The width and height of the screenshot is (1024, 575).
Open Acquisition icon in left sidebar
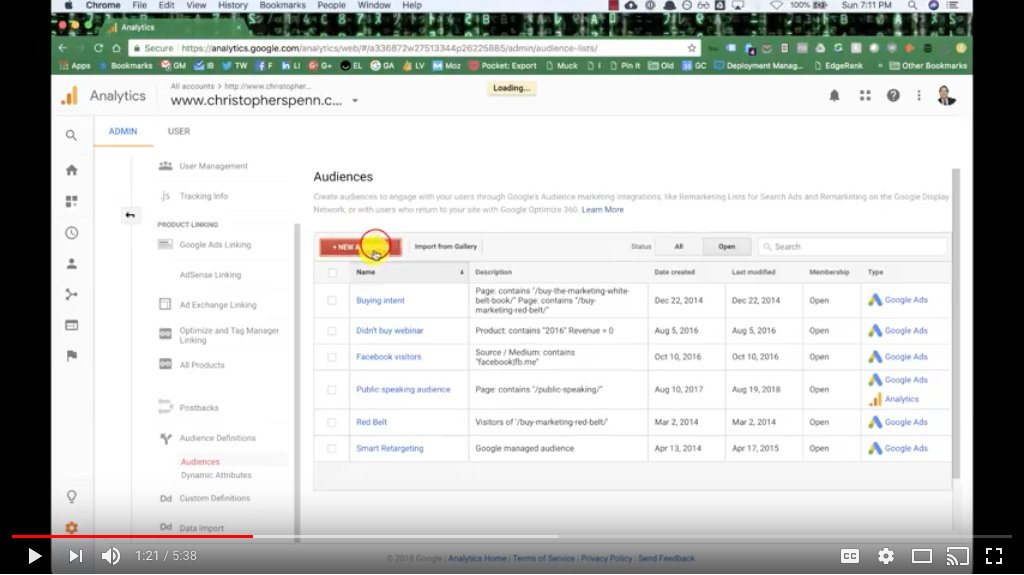point(72,295)
